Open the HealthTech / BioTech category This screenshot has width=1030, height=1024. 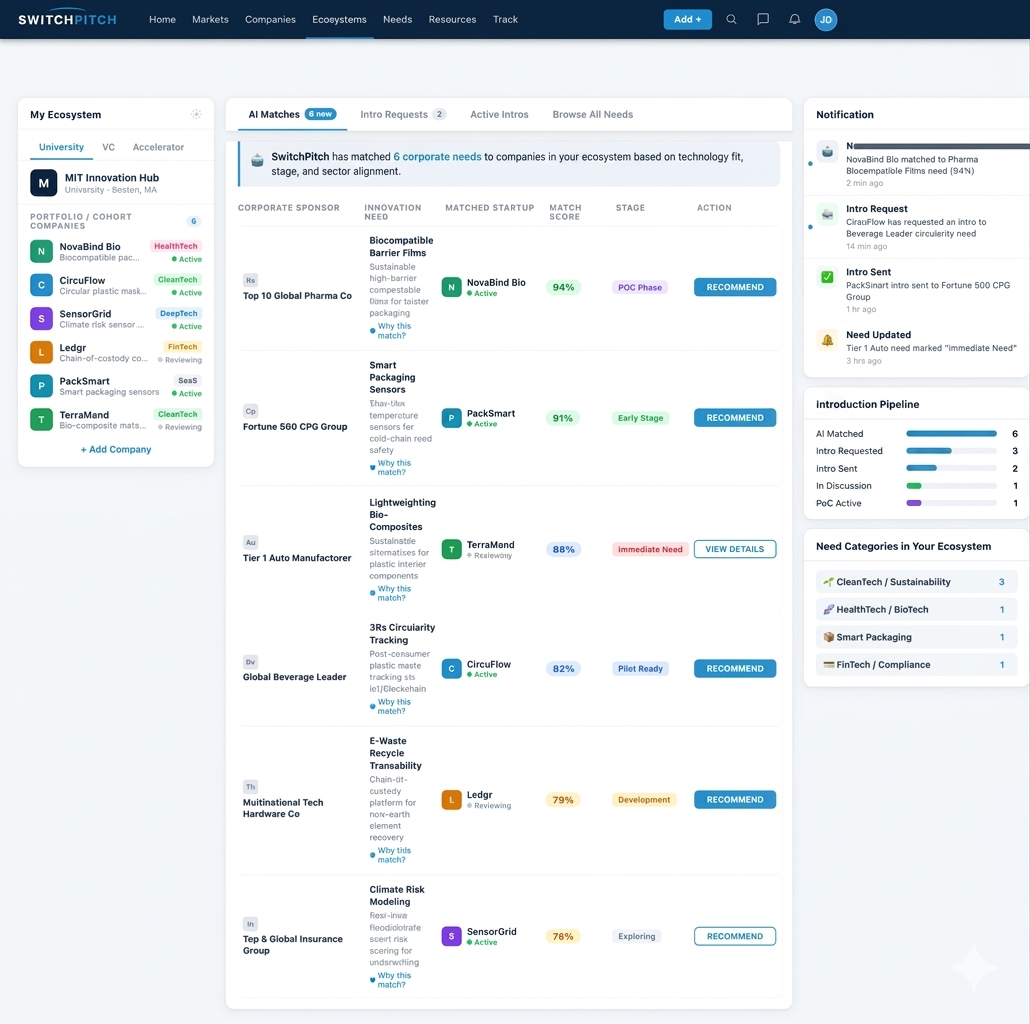[x=916, y=610]
